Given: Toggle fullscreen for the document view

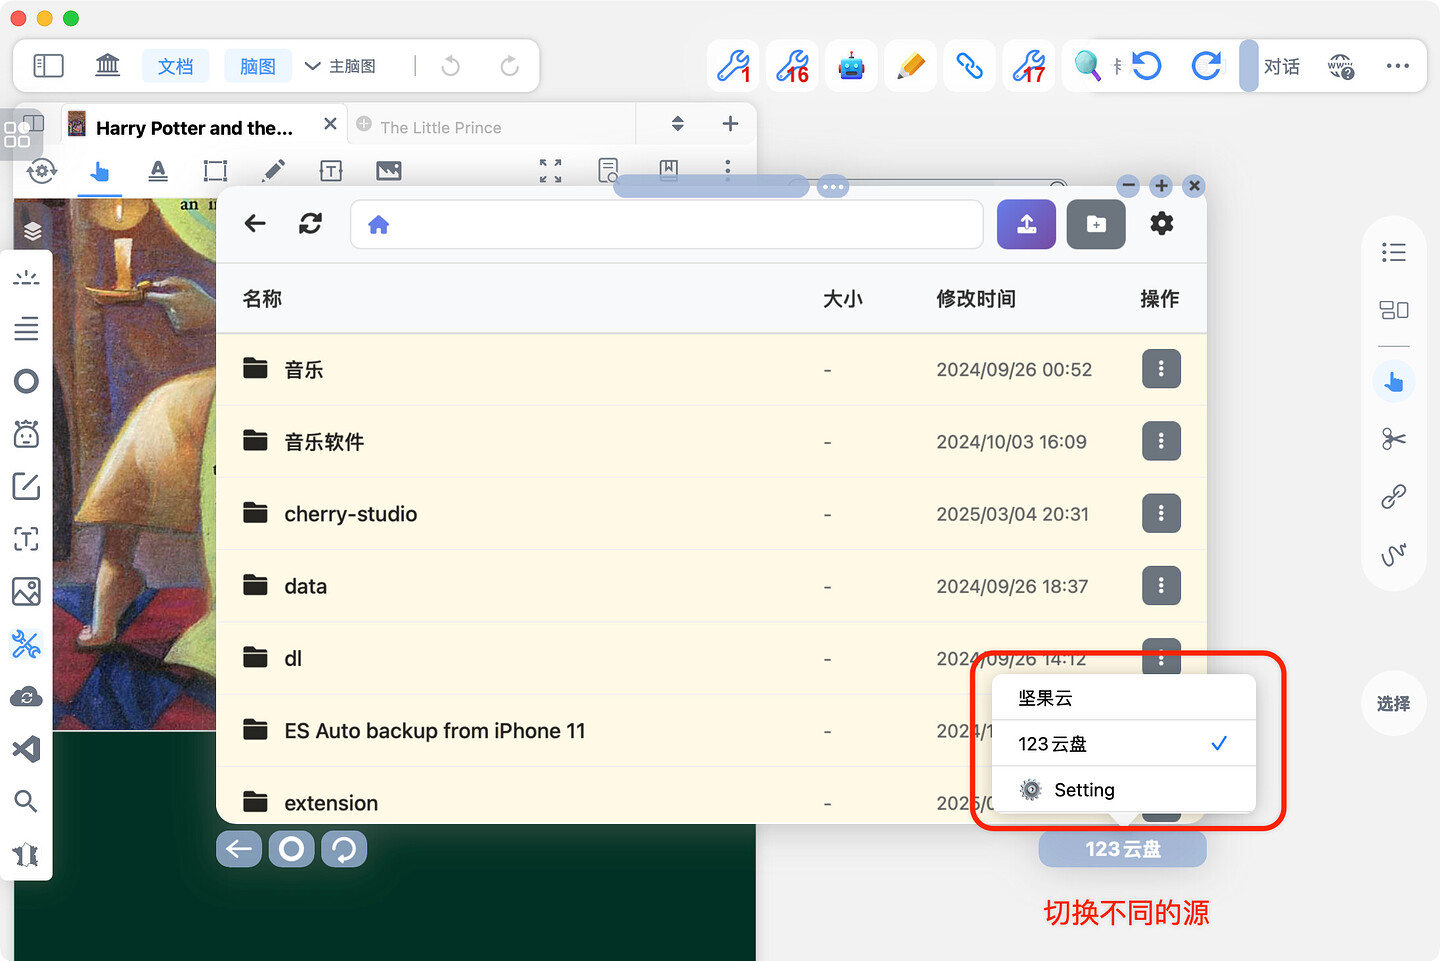Looking at the screenshot, I should coord(550,171).
